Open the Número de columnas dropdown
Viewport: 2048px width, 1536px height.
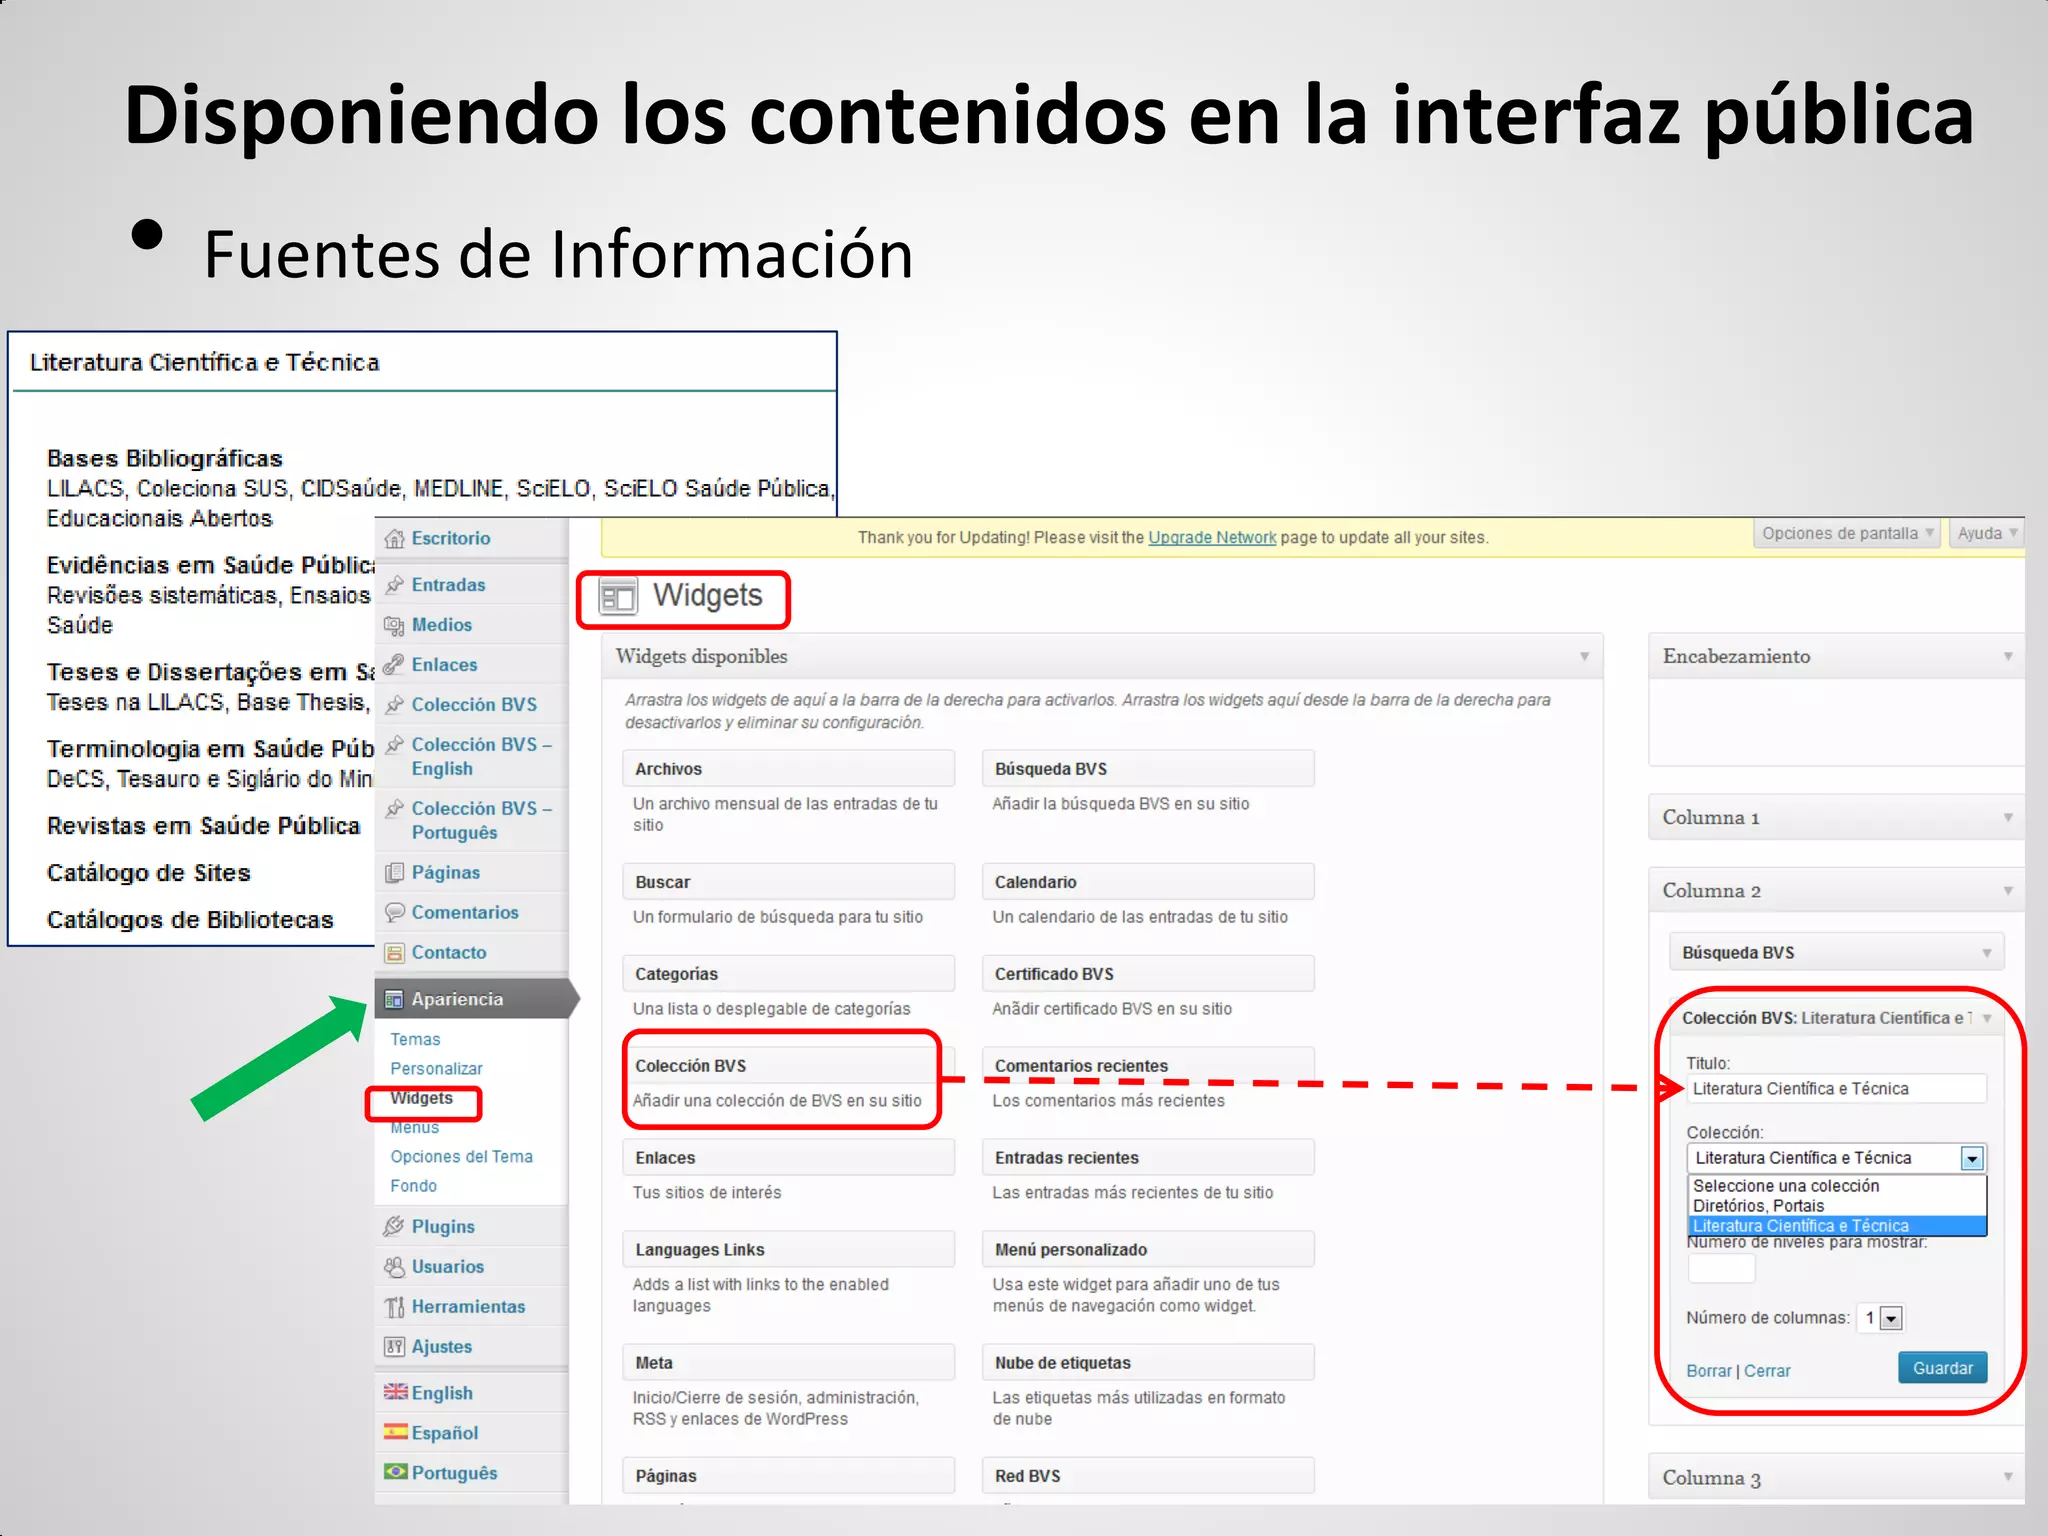coord(1881,1318)
